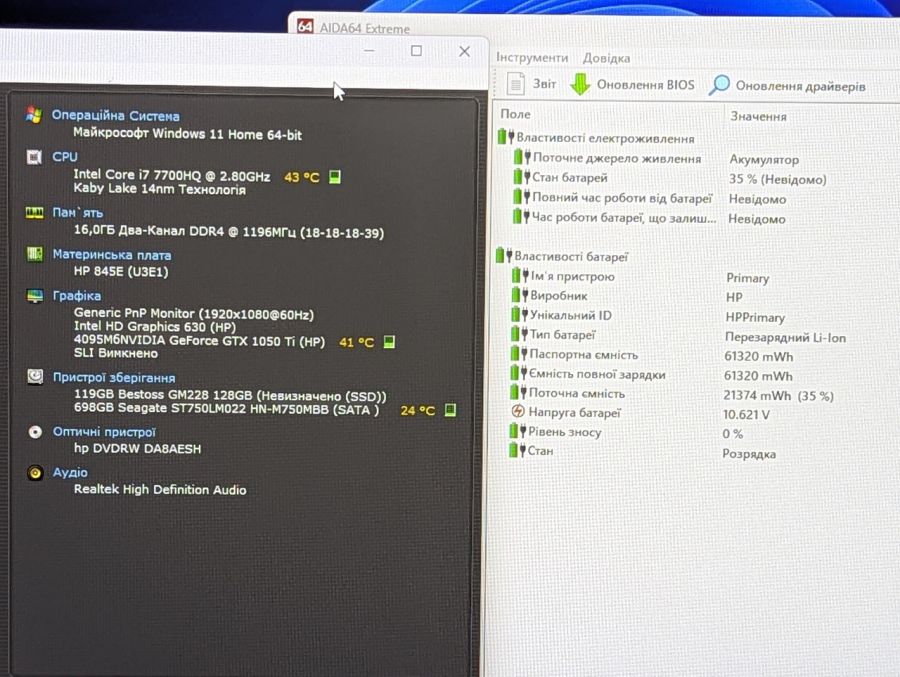Click the Пам'ять RAM module icon

(x=34, y=213)
